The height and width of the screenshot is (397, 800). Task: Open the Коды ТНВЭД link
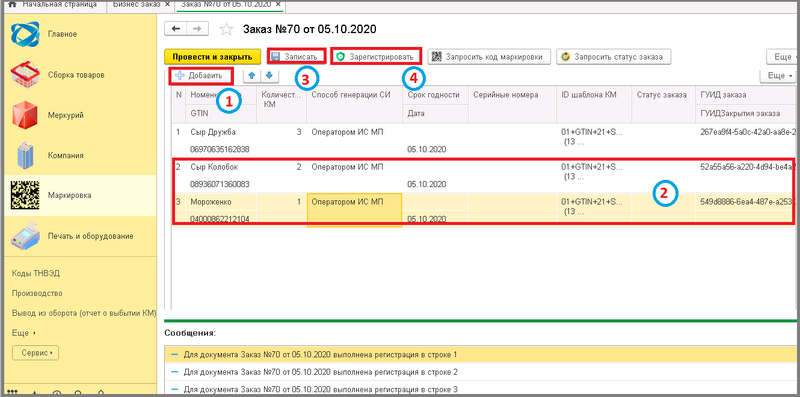[x=36, y=273]
